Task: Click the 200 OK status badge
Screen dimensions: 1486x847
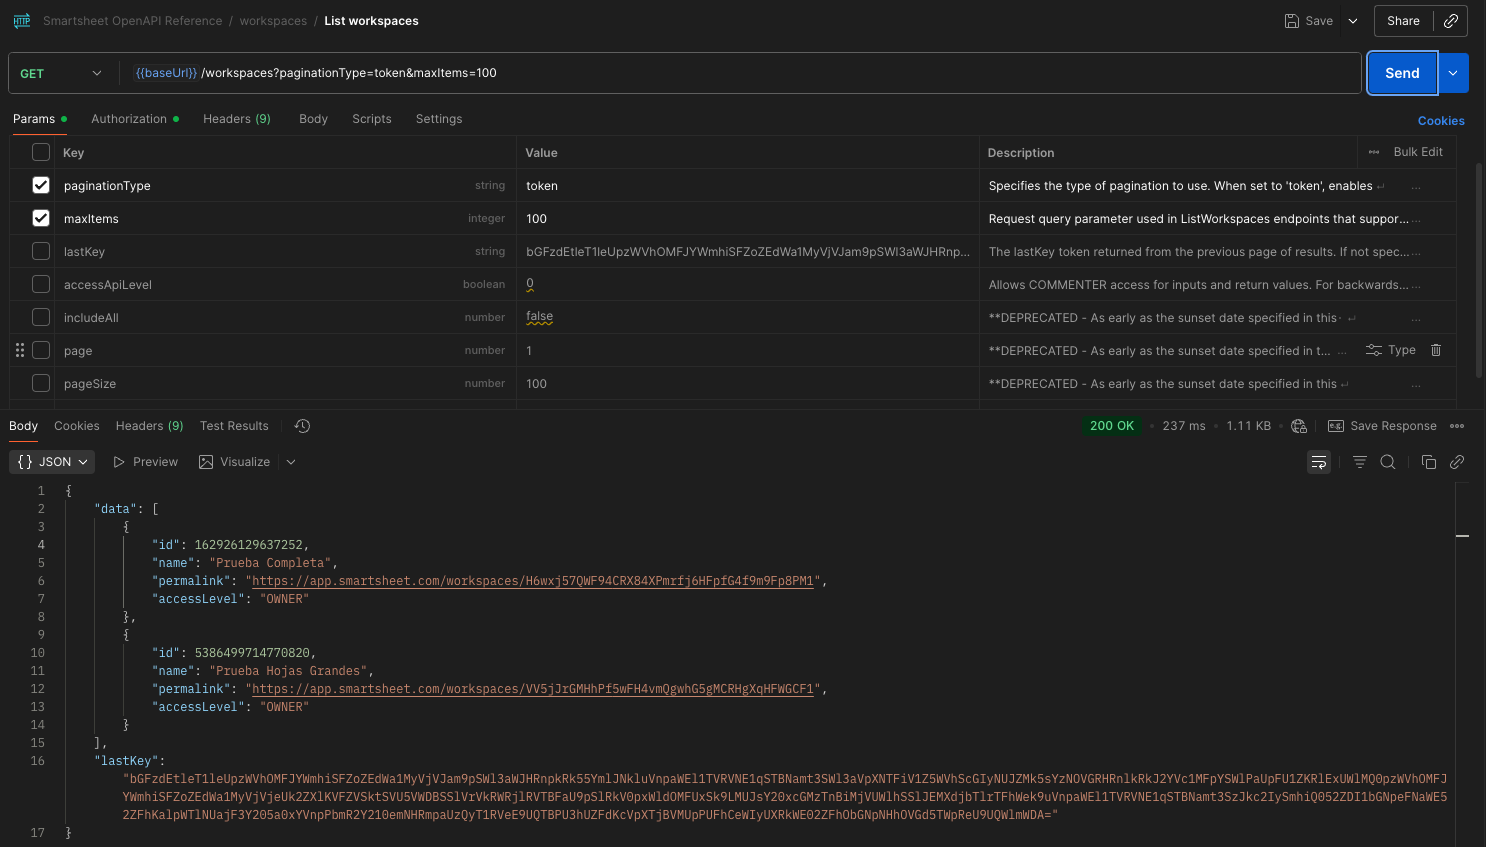Action: (1112, 426)
